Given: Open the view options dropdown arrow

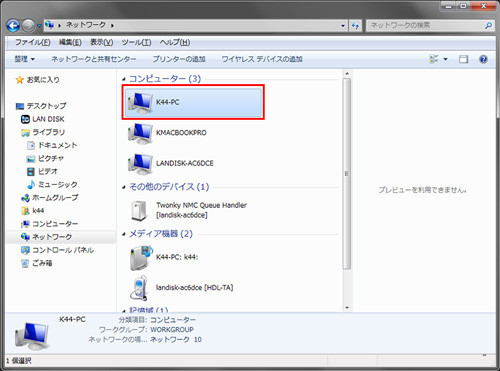Looking at the screenshot, I should point(445,59).
